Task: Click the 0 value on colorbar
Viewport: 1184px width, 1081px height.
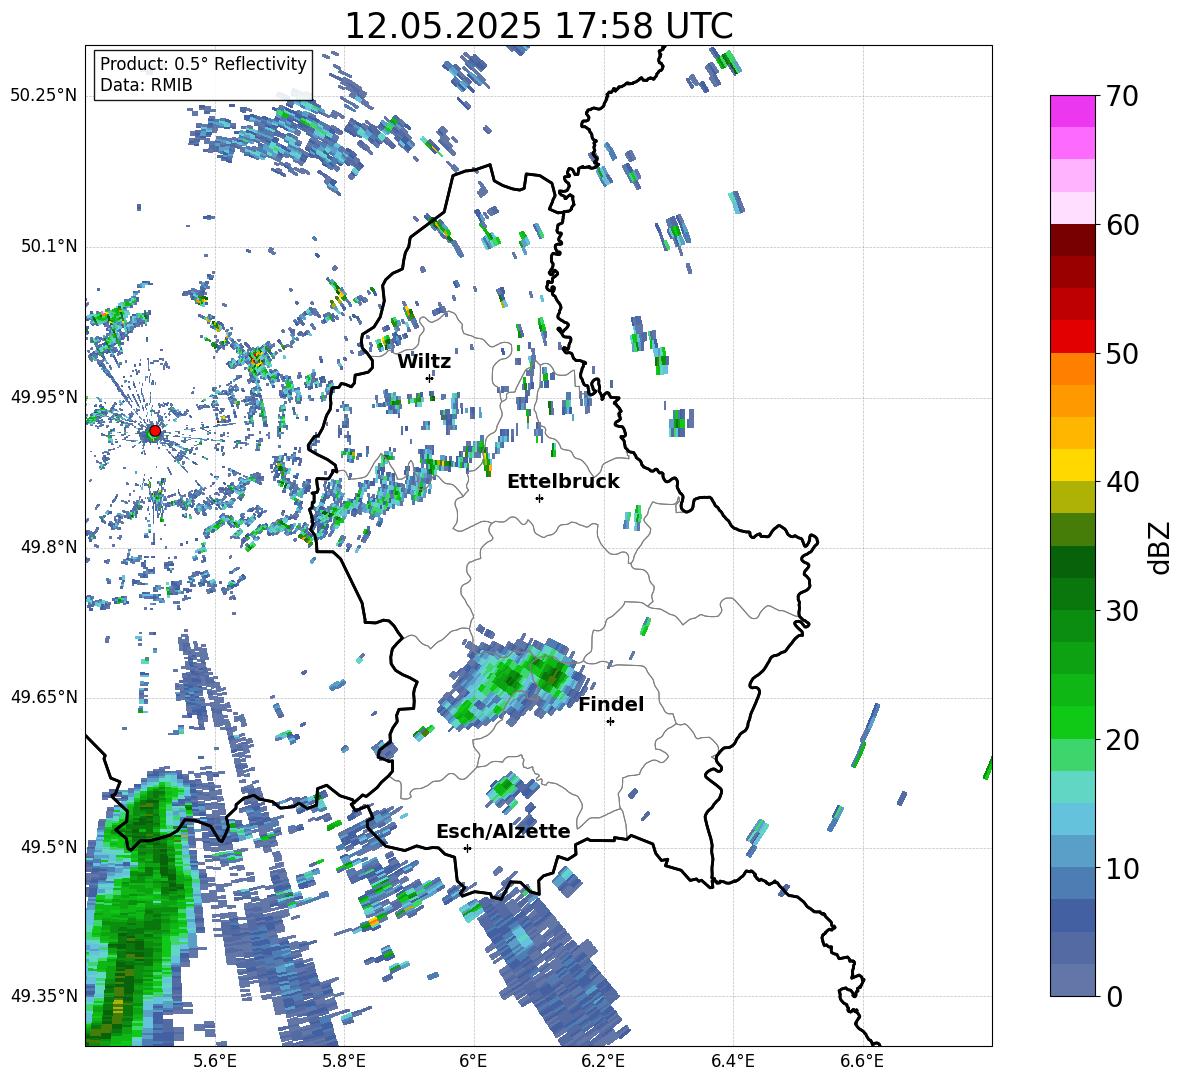Action: coord(1114,996)
